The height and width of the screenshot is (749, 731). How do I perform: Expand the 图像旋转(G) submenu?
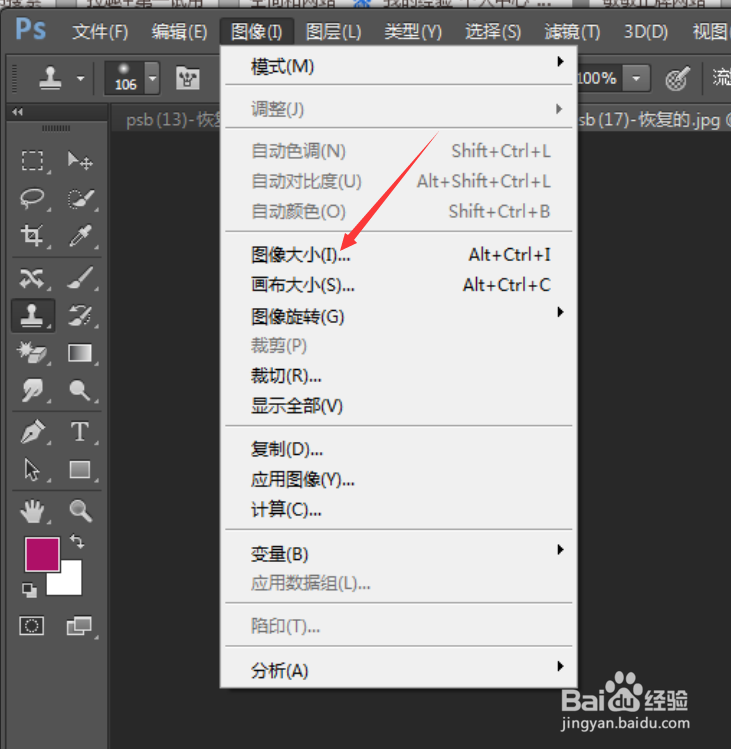[x=398, y=316]
